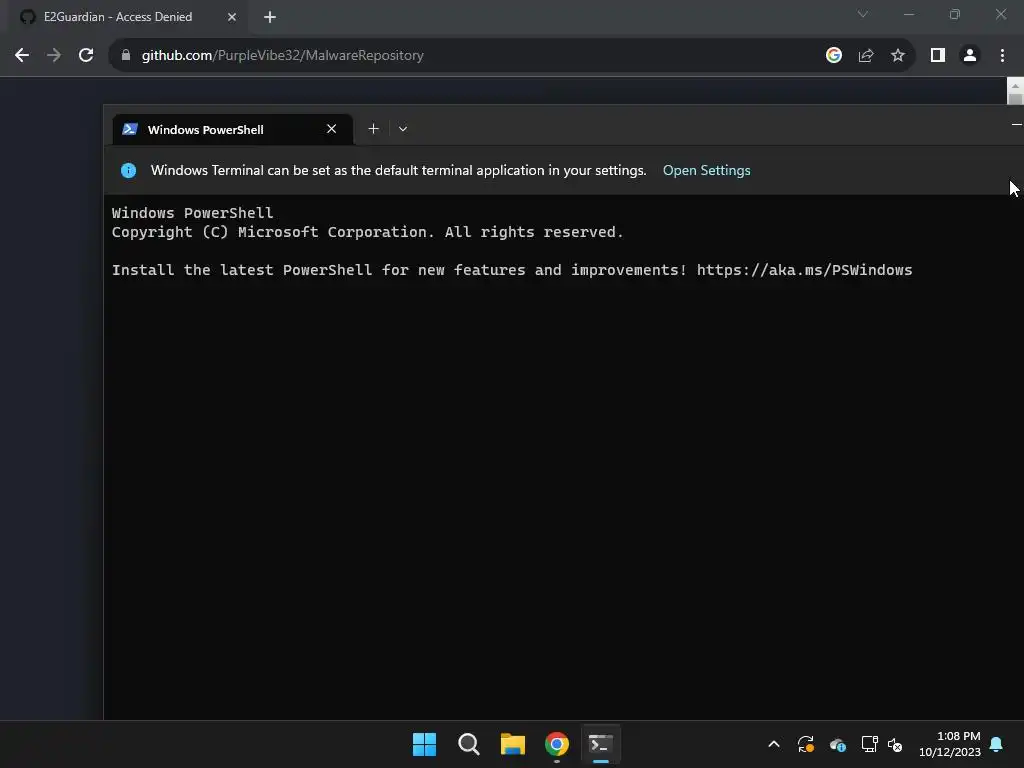
Task: Open Chrome side panel
Action: pos(938,56)
